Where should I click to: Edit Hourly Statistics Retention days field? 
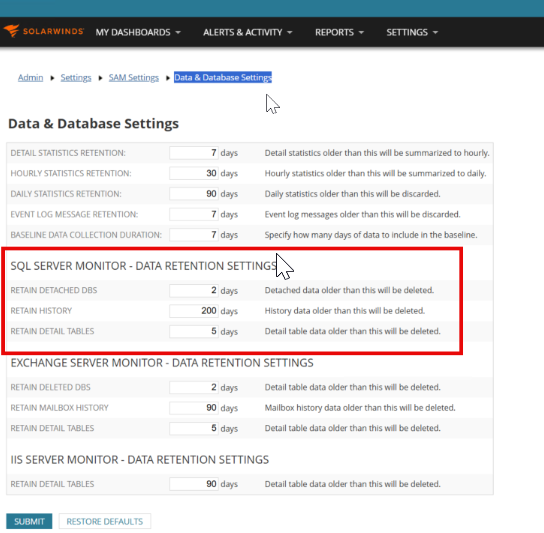click(x=194, y=173)
